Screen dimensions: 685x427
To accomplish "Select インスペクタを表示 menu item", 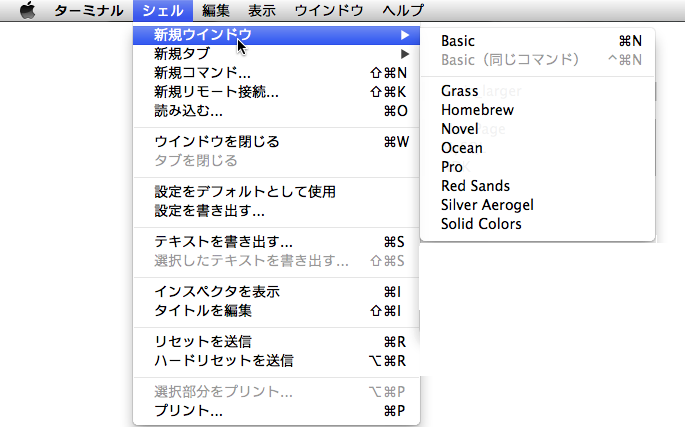I will click(x=277, y=292).
